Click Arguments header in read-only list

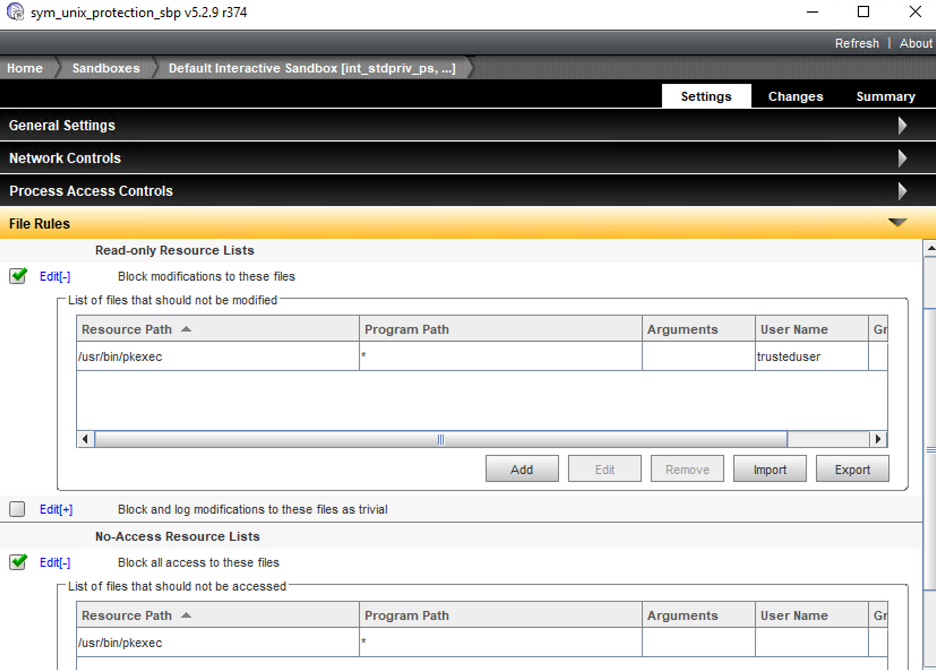(x=699, y=329)
